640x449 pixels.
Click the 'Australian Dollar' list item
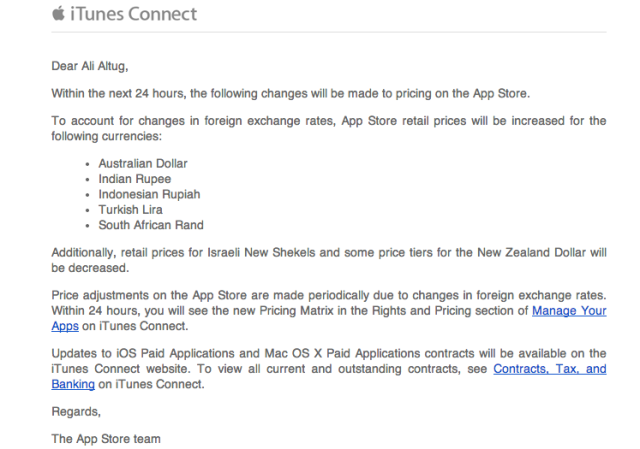[143, 164]
